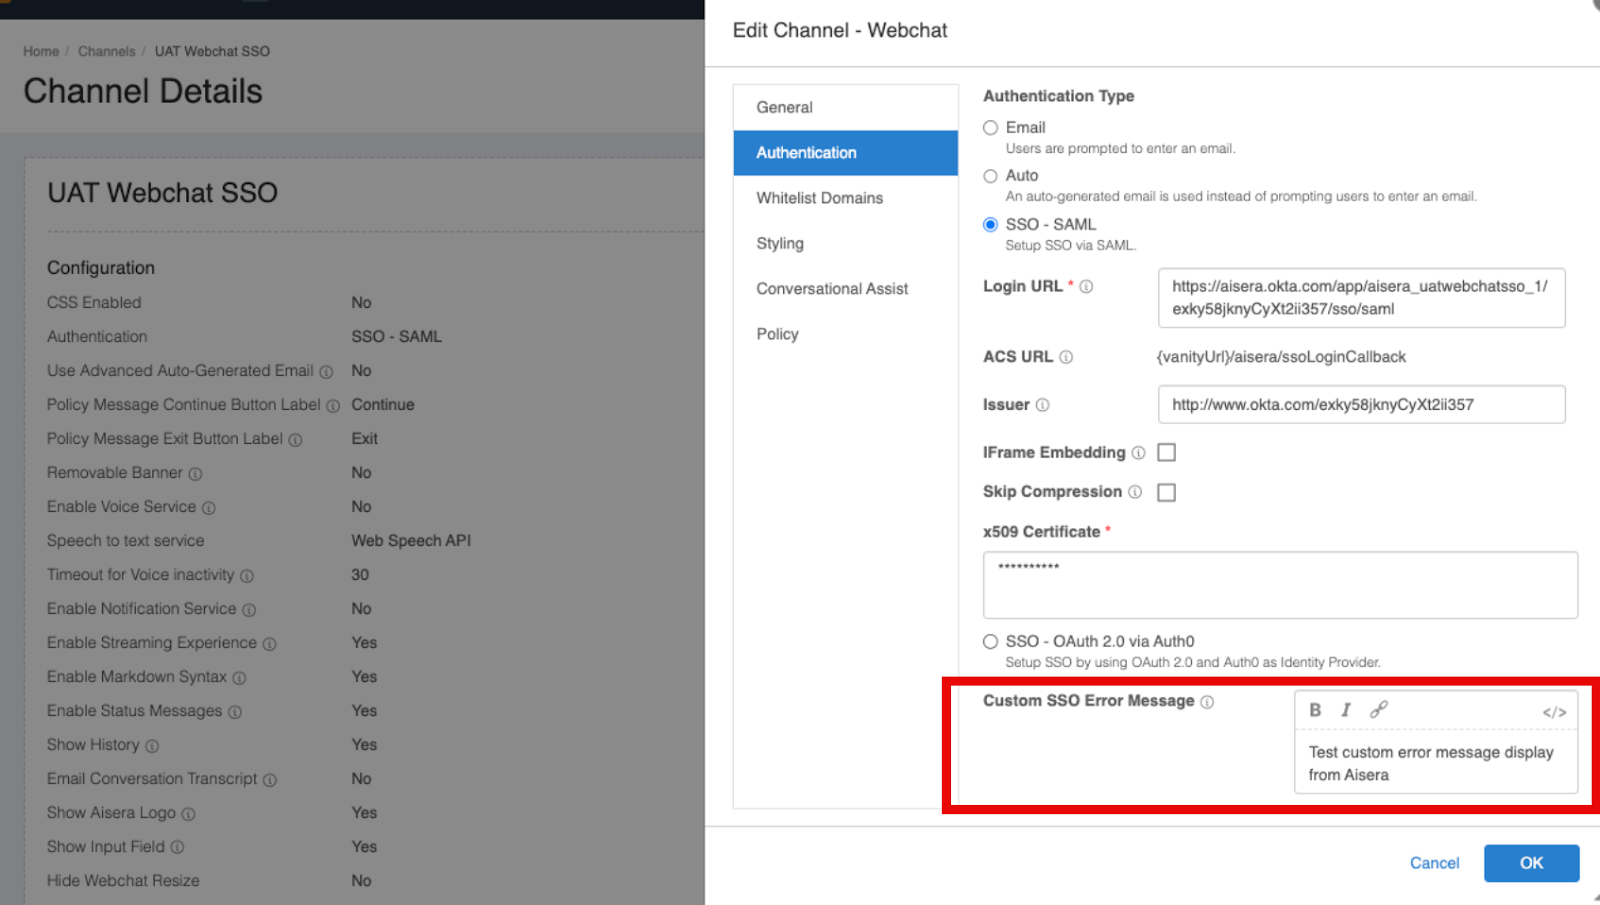The width and height of the screenshot is (1600, 905).
Task: Go to Channels breadcrumb
Action: click(107, 51)
